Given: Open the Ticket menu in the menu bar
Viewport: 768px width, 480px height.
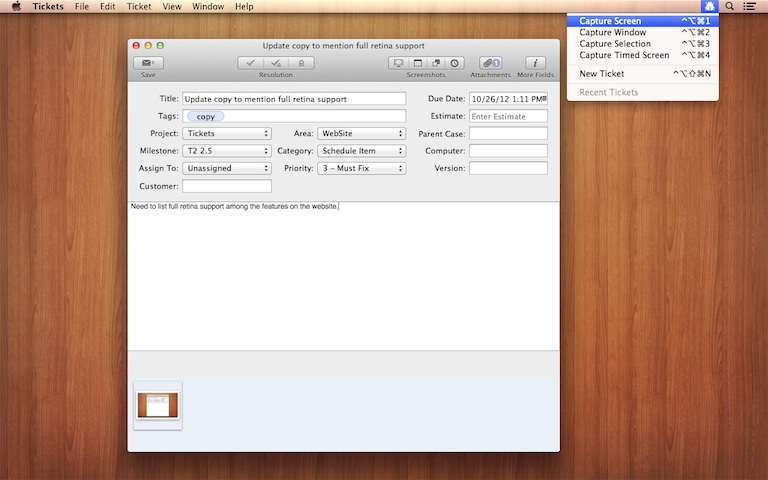Looking at the screenshot, I should click(x=139, y=6).
